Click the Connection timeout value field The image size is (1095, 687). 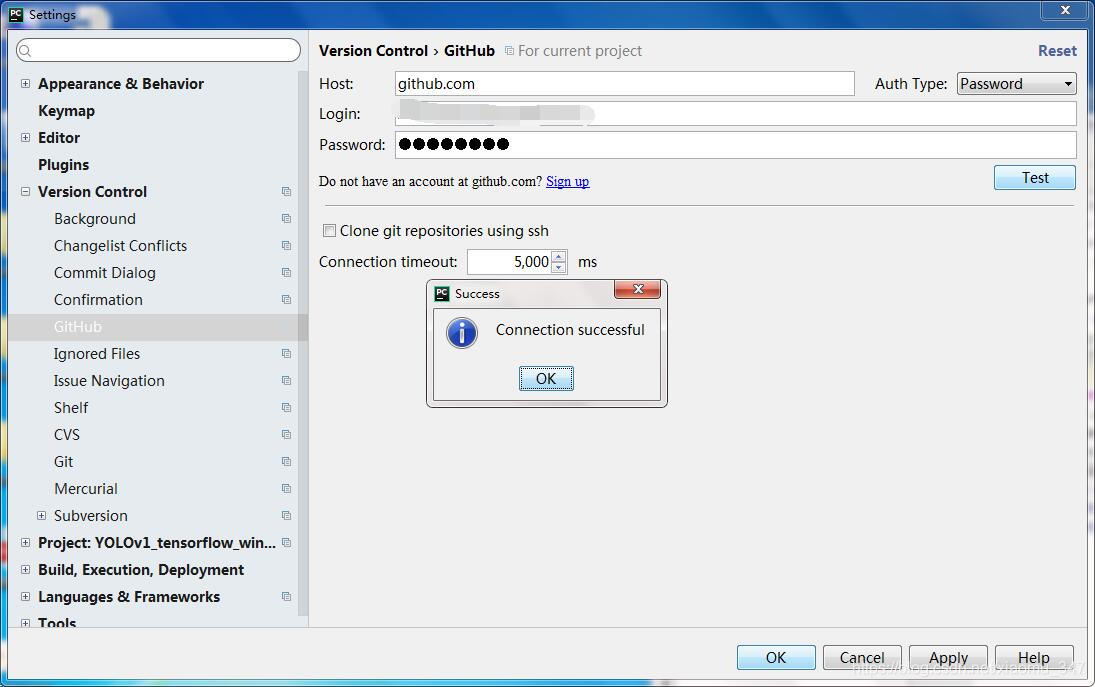[510, 262]
